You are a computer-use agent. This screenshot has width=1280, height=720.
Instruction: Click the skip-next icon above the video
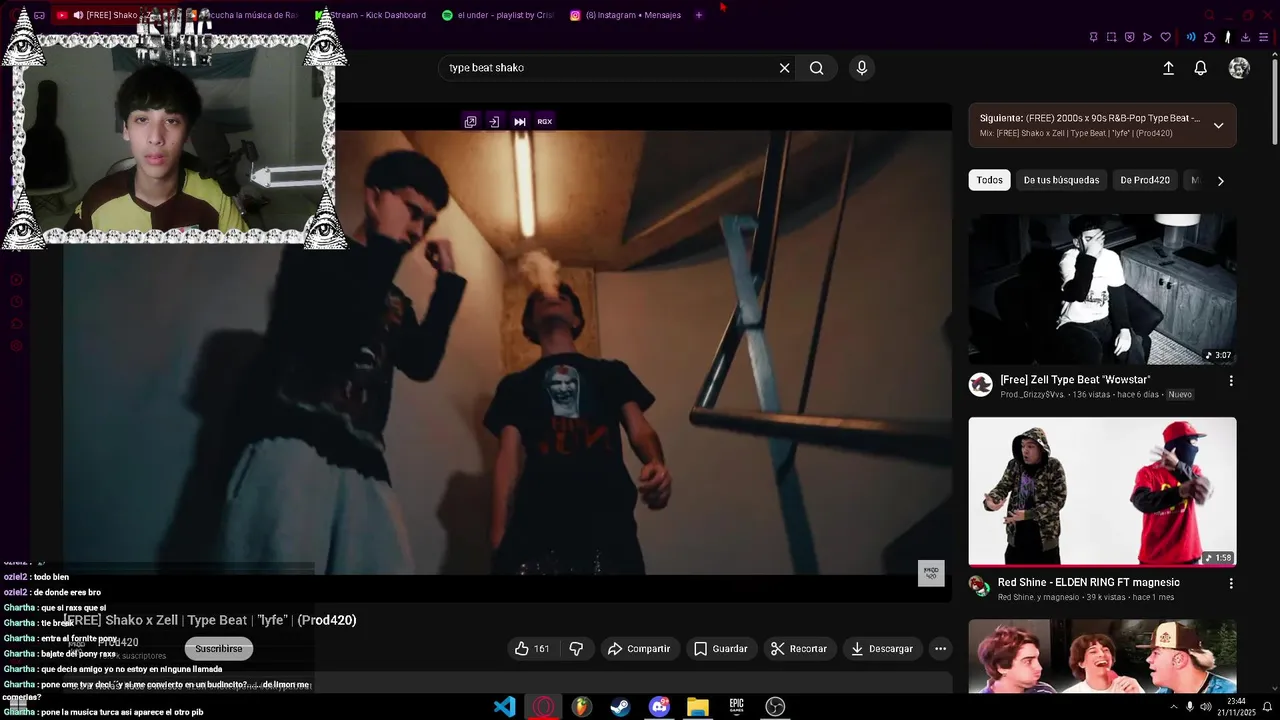point(520,122)
